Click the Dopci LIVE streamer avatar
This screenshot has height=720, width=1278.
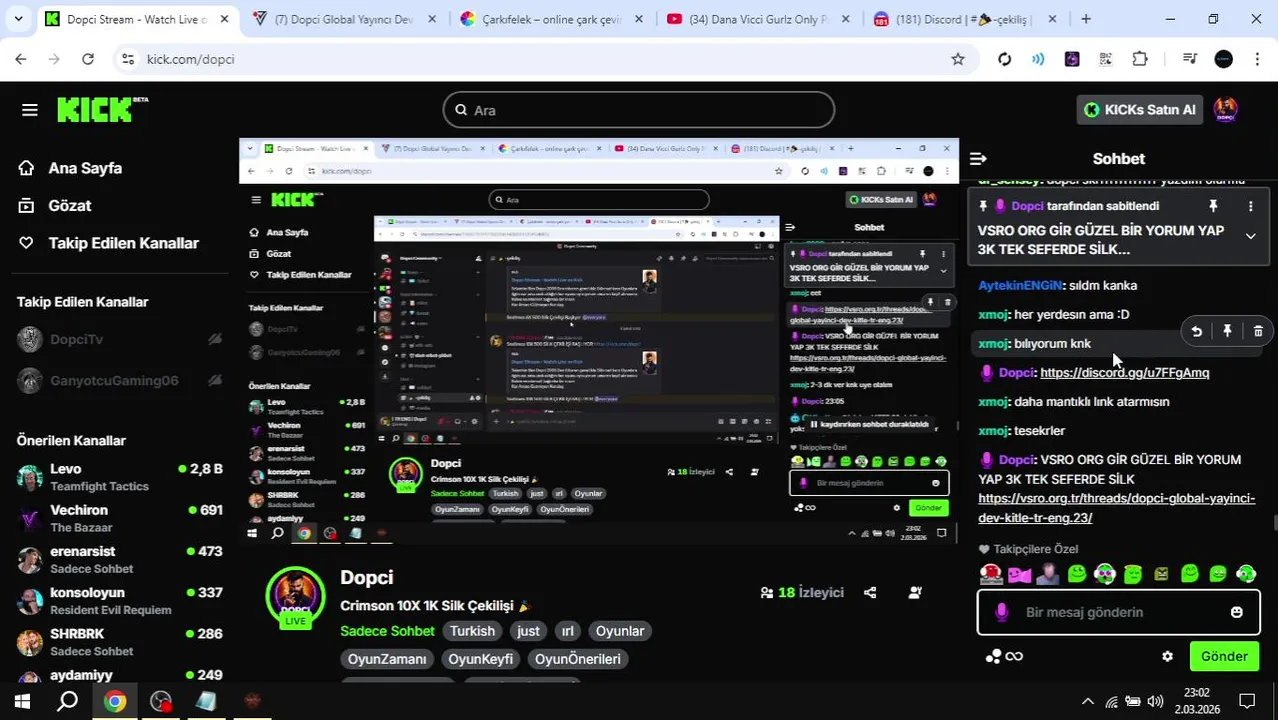coord(295,597)
